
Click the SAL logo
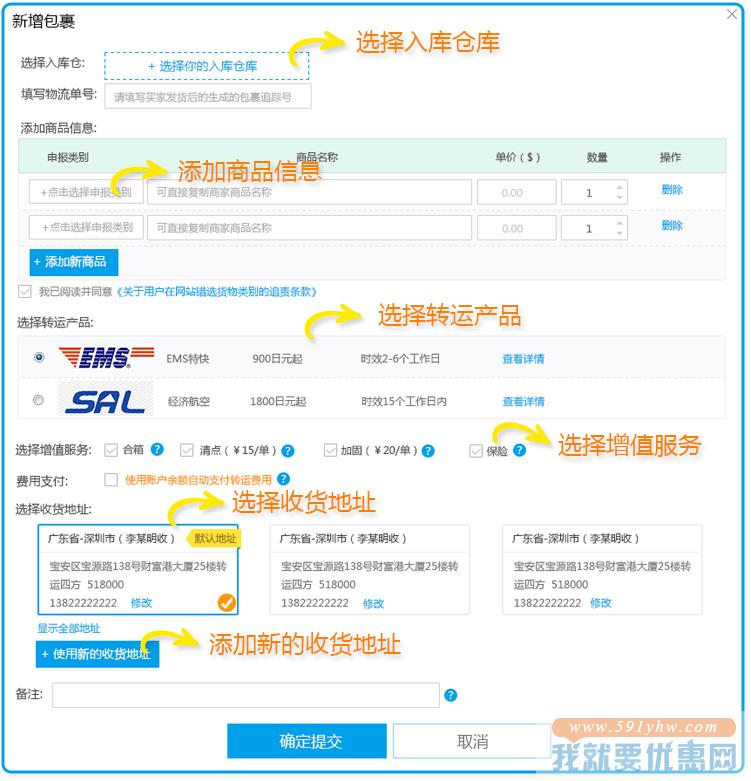106,400
